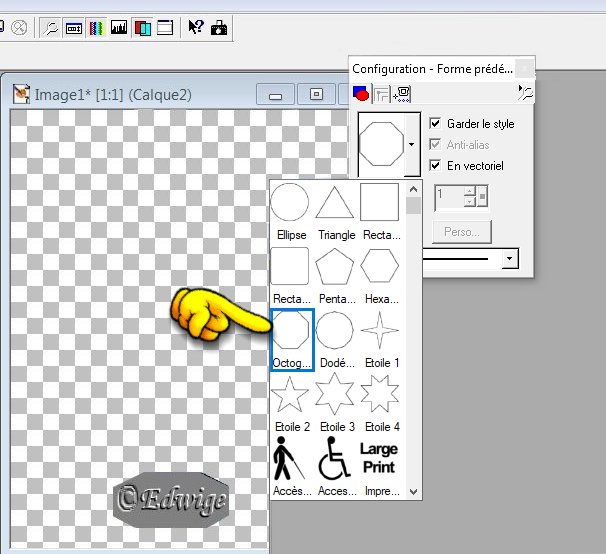This screenshot has height=554, width=606.
Task: Open the line width slider popup button
Action: pos(482,196)
